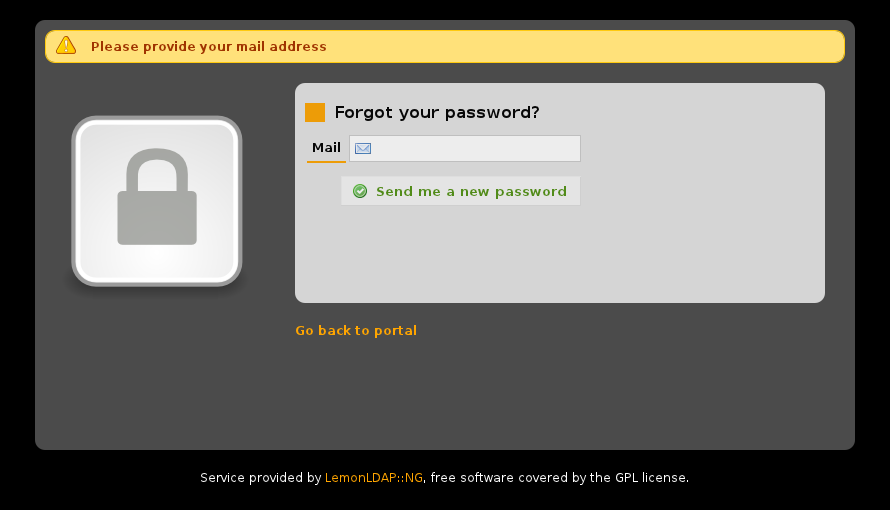
Task: Click the orange square beside the heading
Action: (315, 112)
